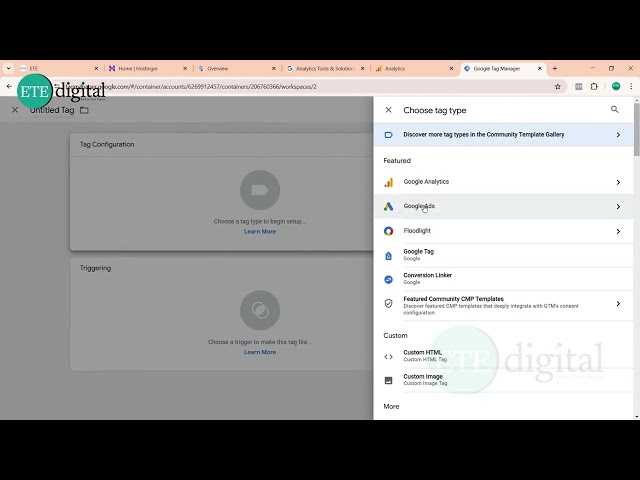Expand the Google Analytics row chevron

click(x=618, y=182)
